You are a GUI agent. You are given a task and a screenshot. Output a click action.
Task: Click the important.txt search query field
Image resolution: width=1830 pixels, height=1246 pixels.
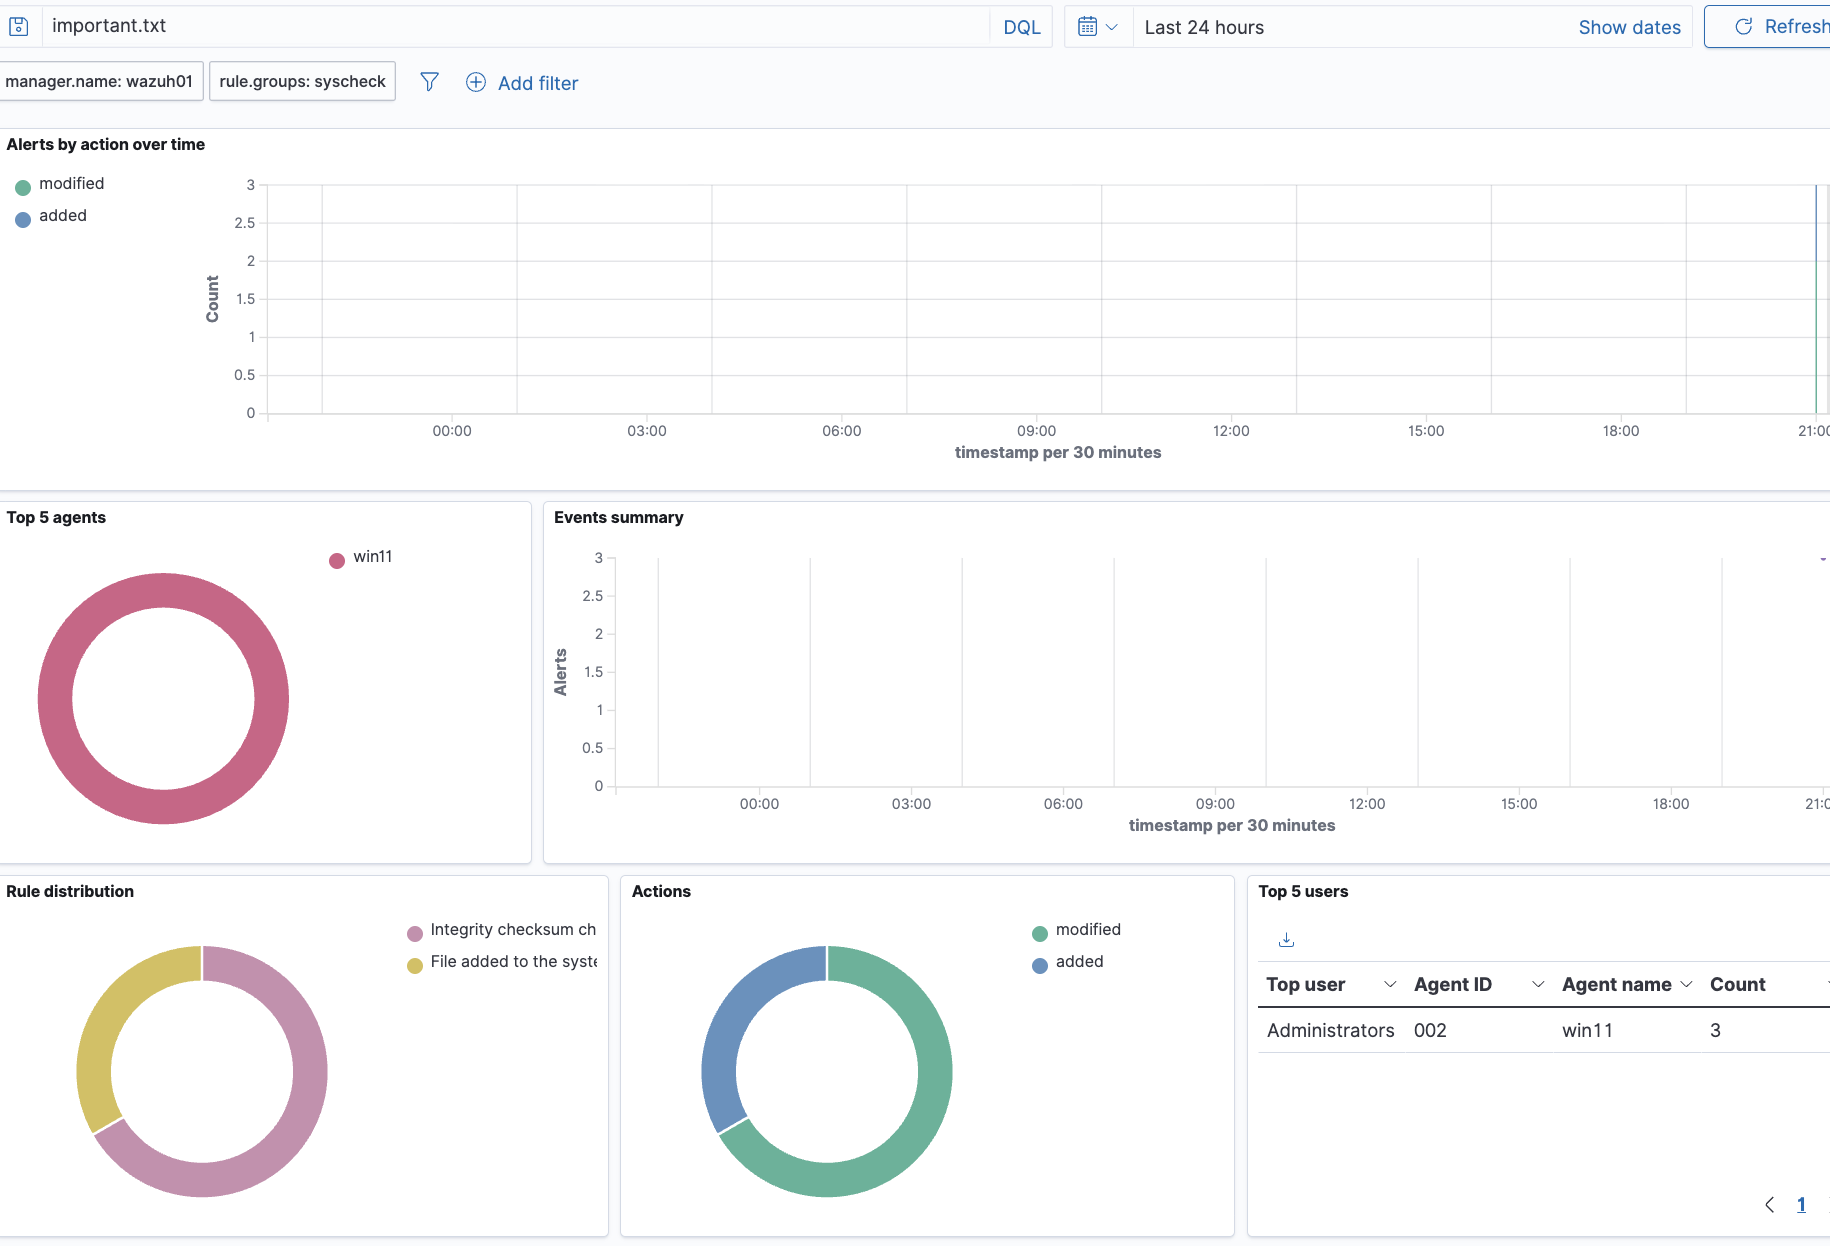(x=515, y=27)
